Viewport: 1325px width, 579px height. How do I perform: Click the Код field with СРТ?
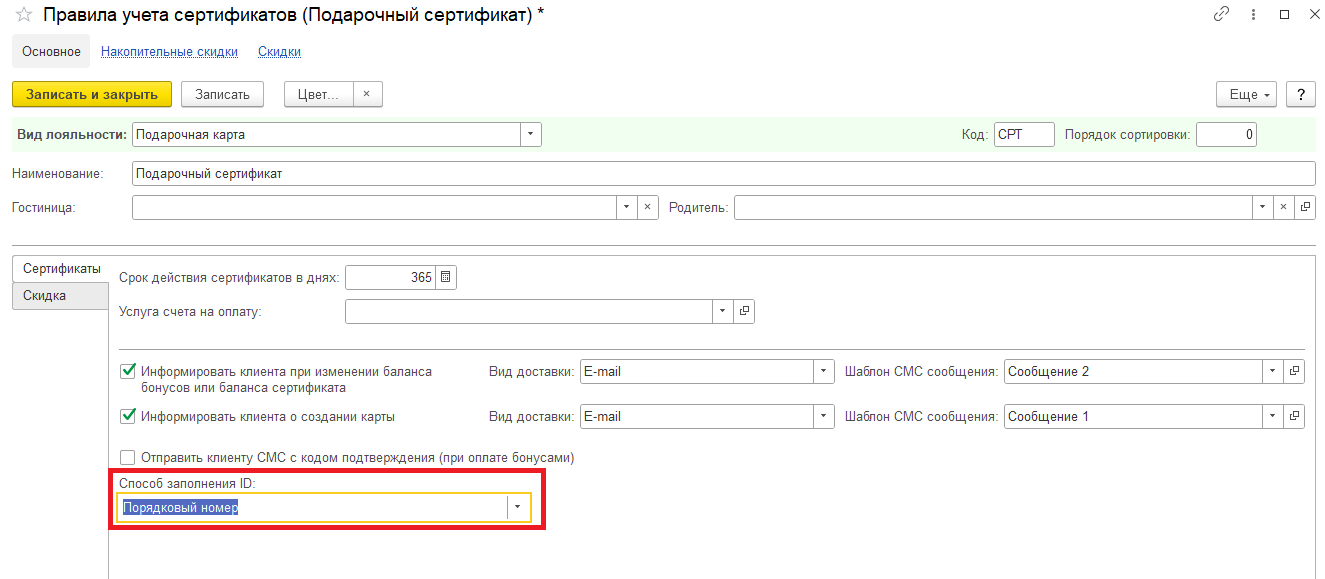point(1024,134)
